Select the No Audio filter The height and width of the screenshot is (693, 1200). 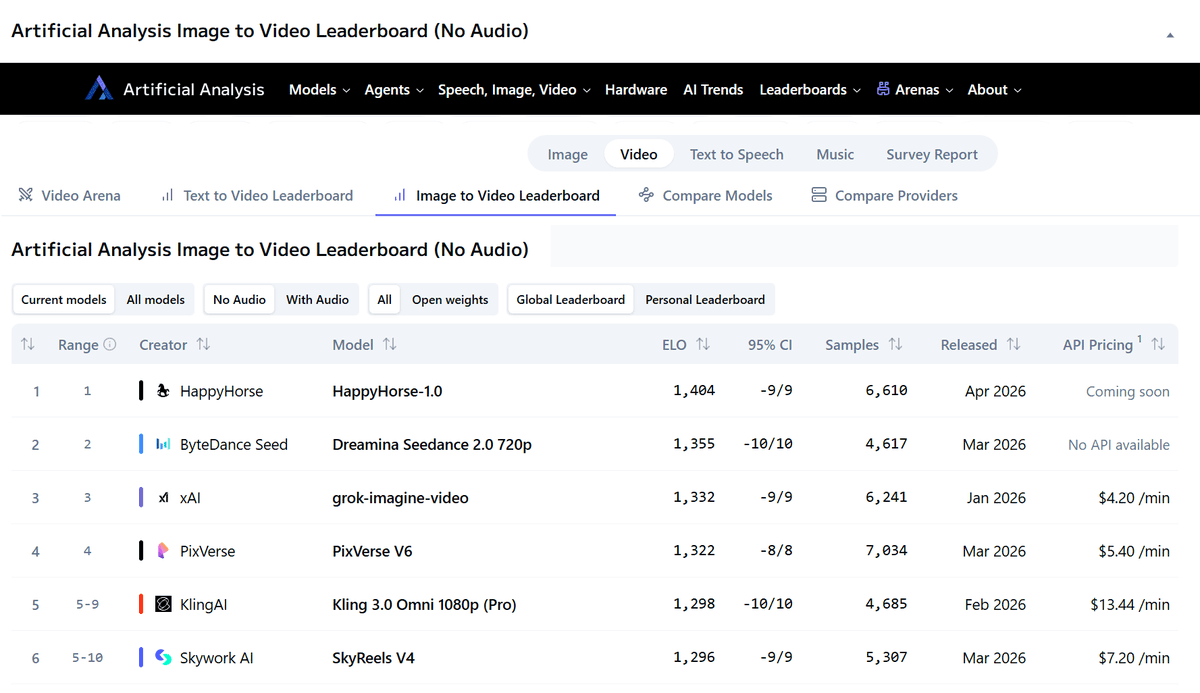tap(240, 299)
